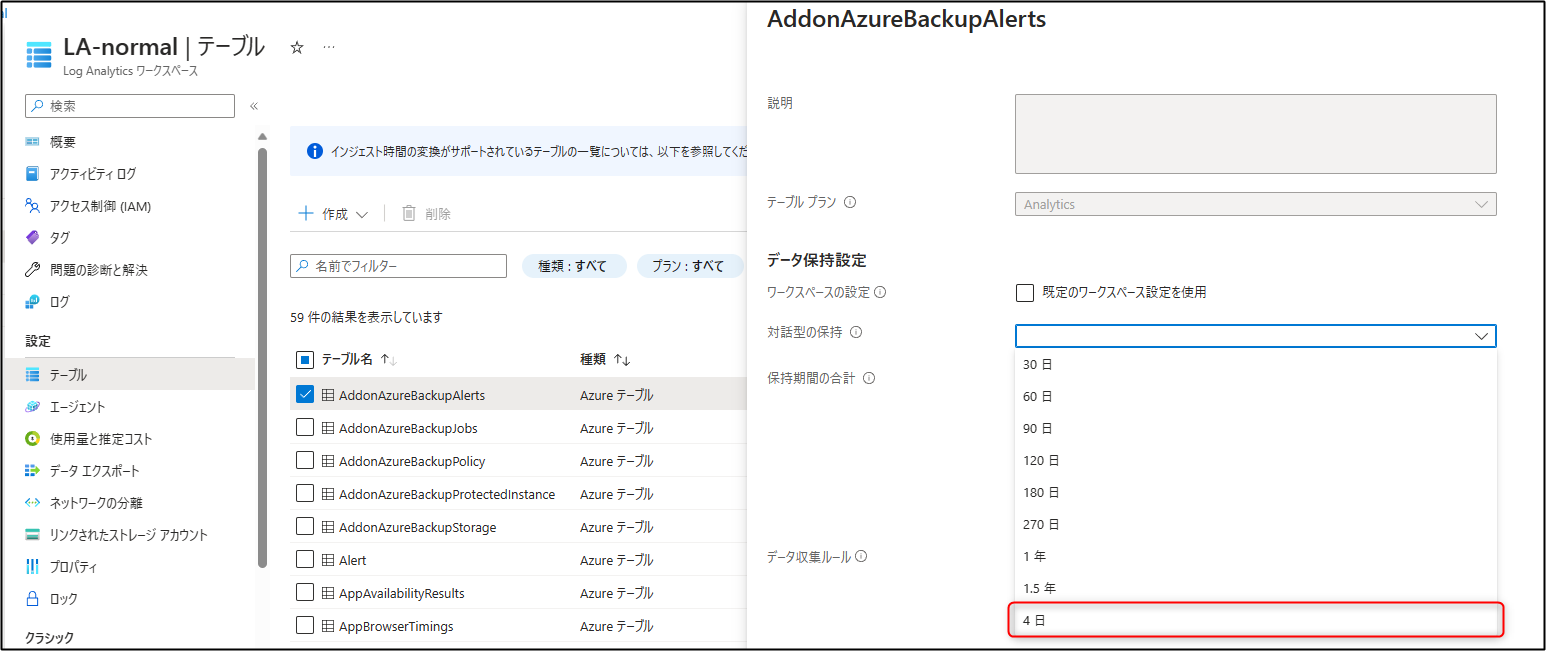Enable 既定のワークスペース設定を使用 checkbox
The height and width of the screenshot is (651, 1546).
tap(1024, 293)
